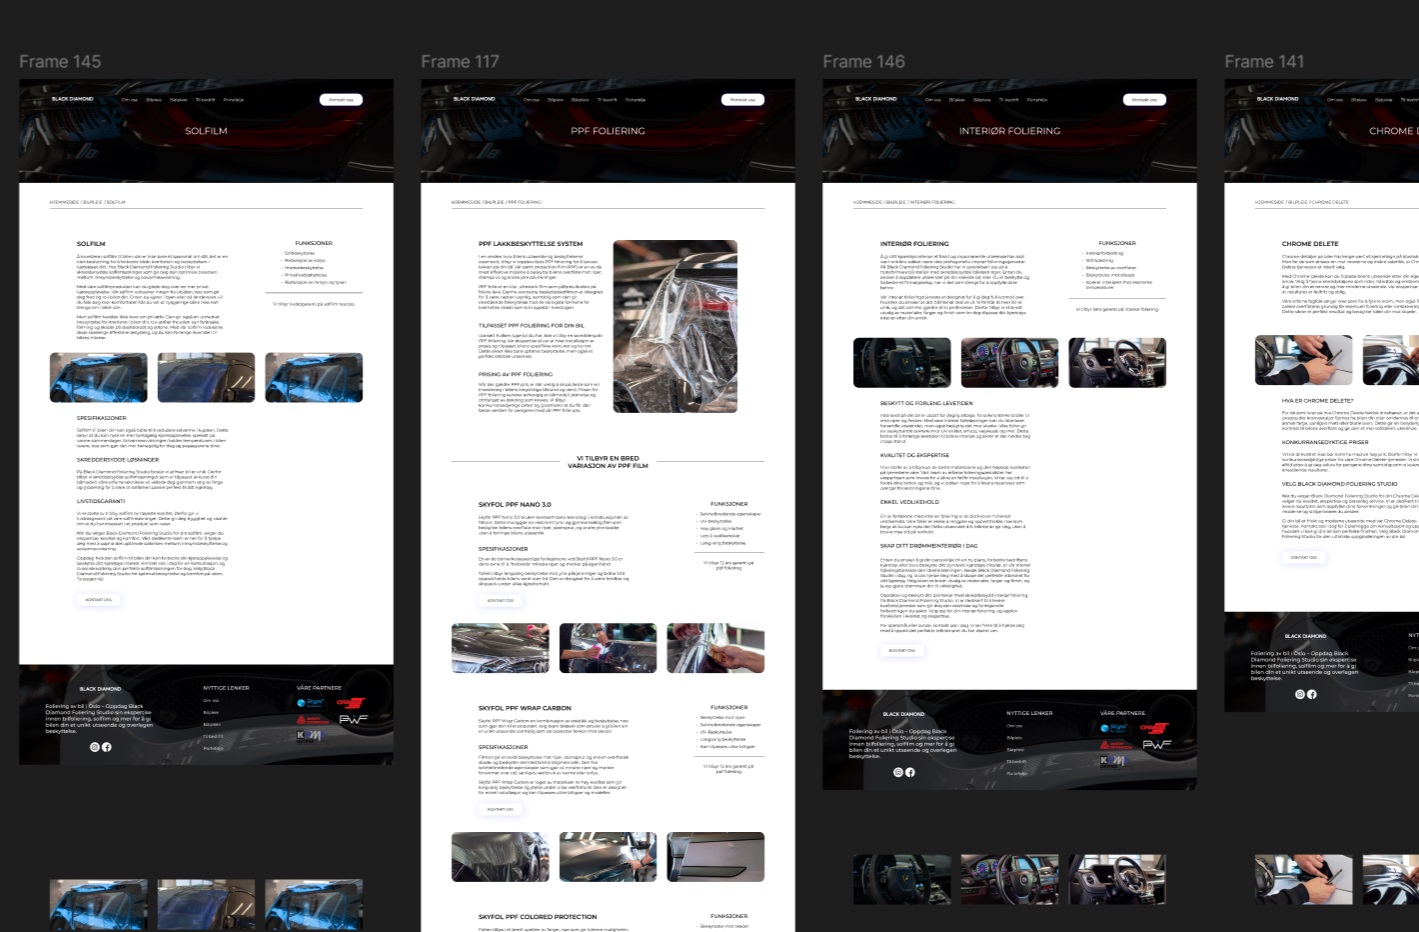1419x932 pixels.
Task: Click the Facebook icon in Frame 145 footer
Action: (x=107, y=747)
